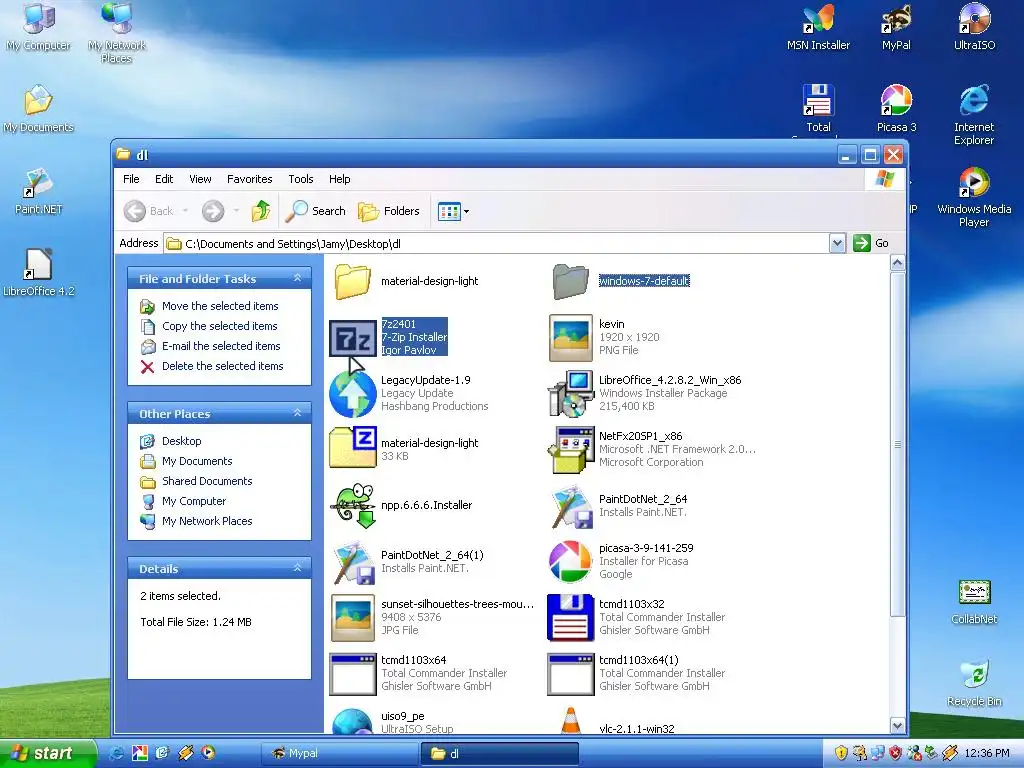
Task: Select the picasa-3-9-141-259 installer icon
Action: pos(570,561)
